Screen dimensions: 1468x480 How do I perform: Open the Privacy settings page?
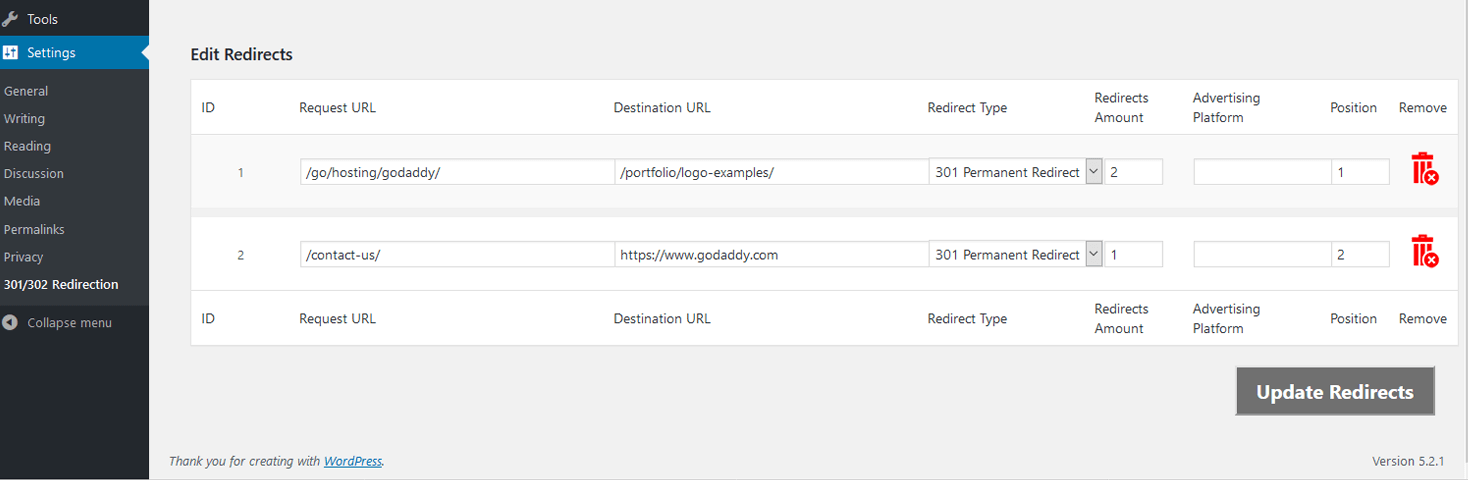24,257
